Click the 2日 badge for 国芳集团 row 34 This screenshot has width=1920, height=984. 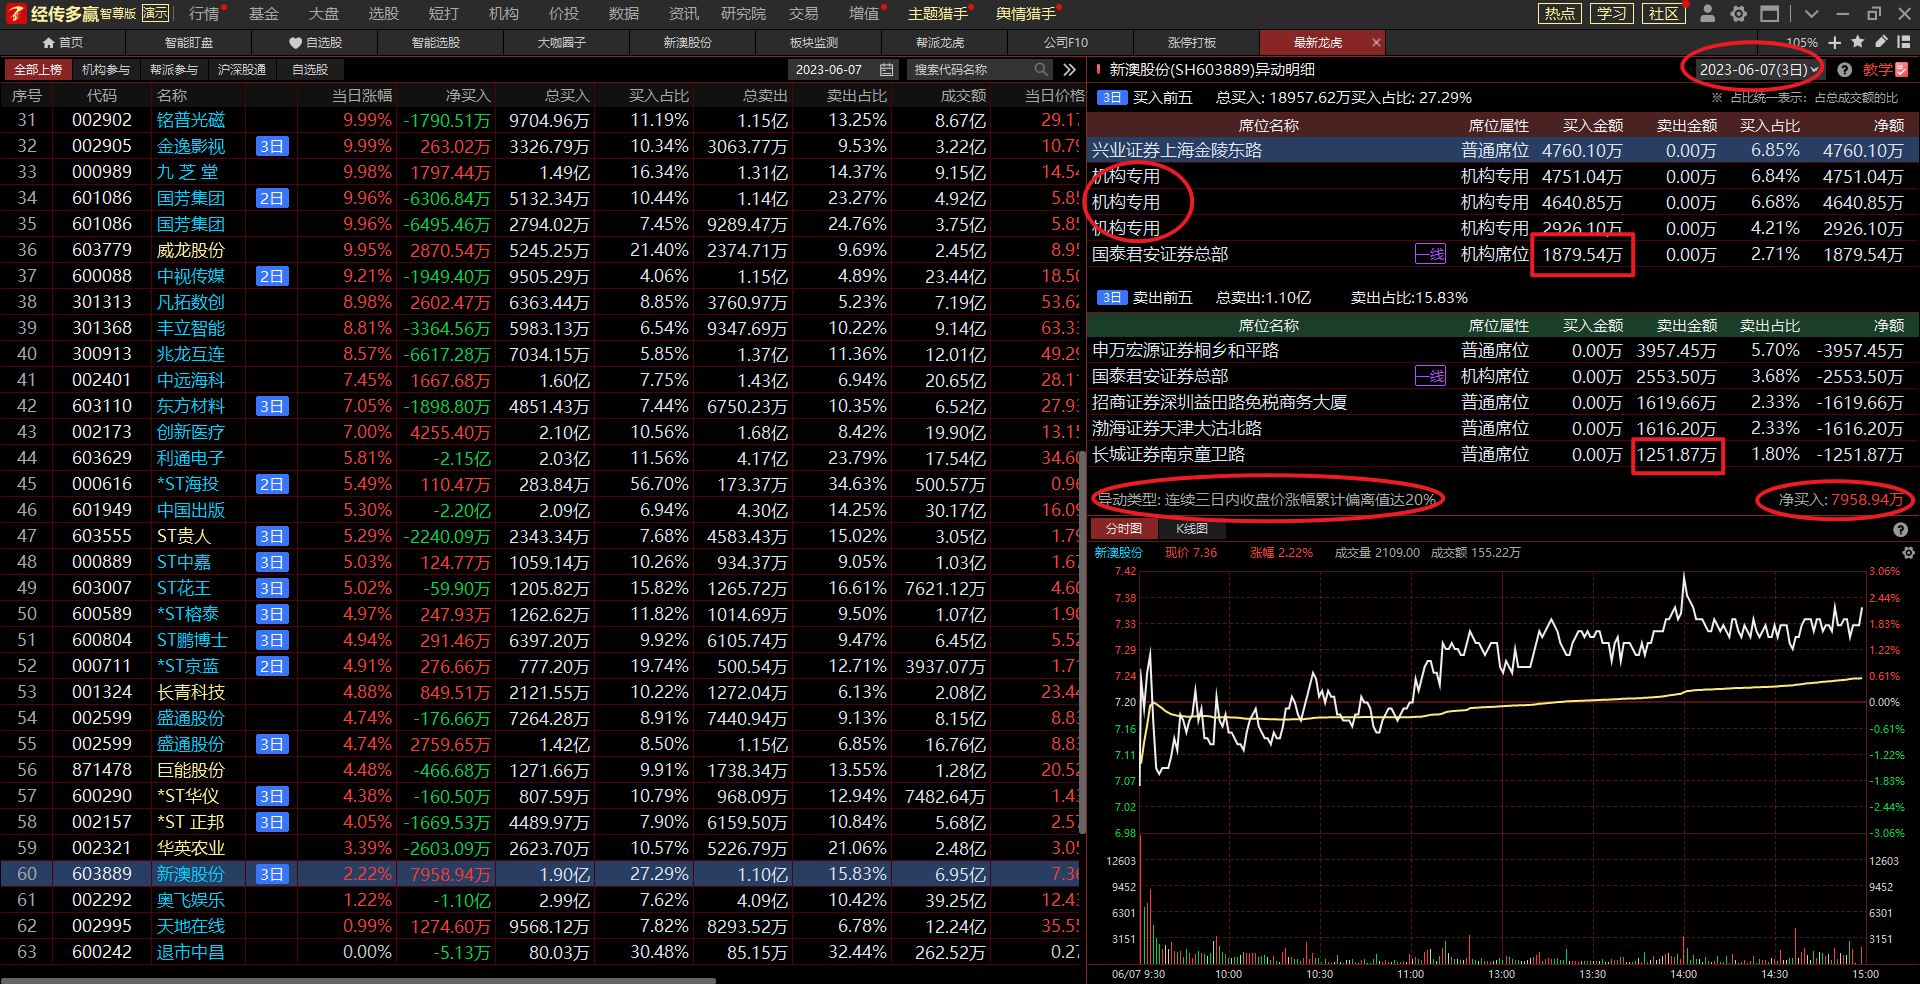pyautogui.click(x=272, y=198)
